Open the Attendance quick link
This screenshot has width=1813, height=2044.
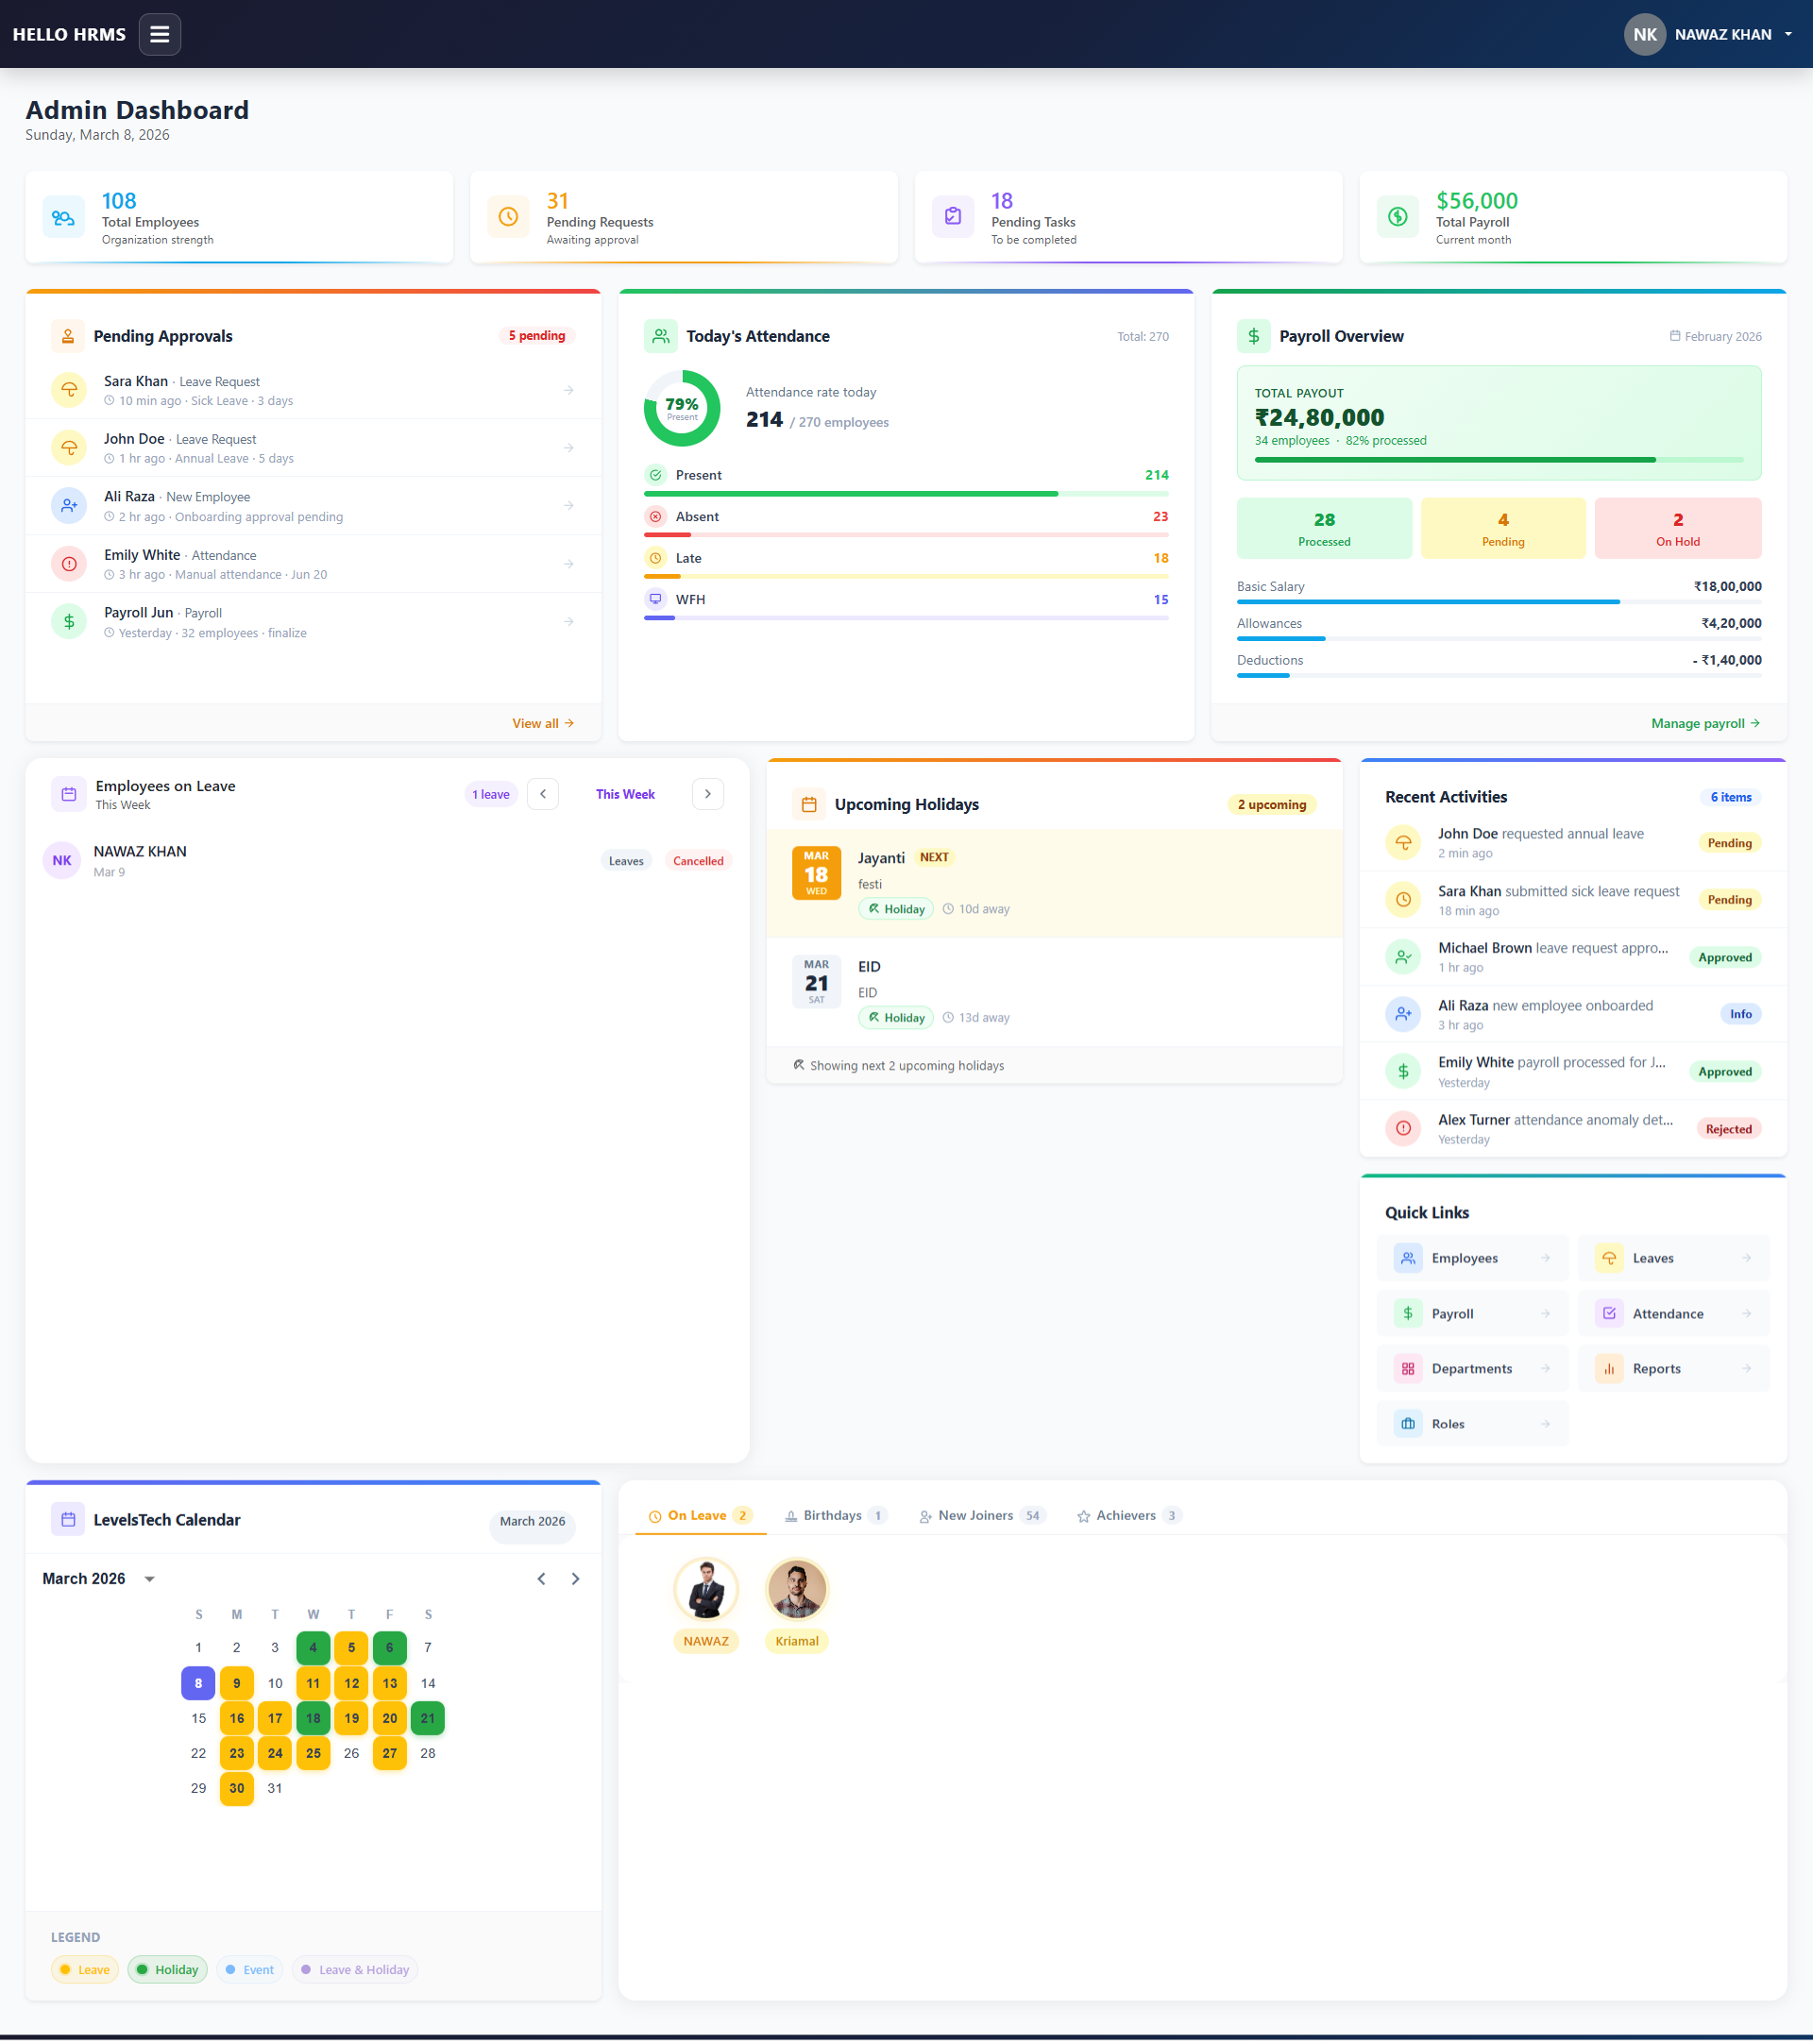1673,1314
